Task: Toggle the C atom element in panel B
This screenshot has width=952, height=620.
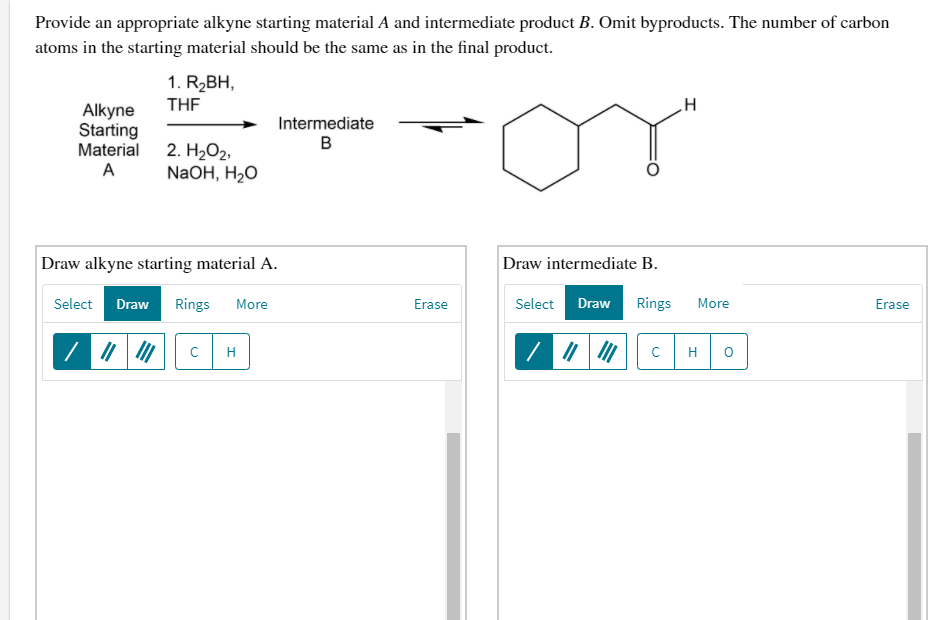Action: point(656,351)
